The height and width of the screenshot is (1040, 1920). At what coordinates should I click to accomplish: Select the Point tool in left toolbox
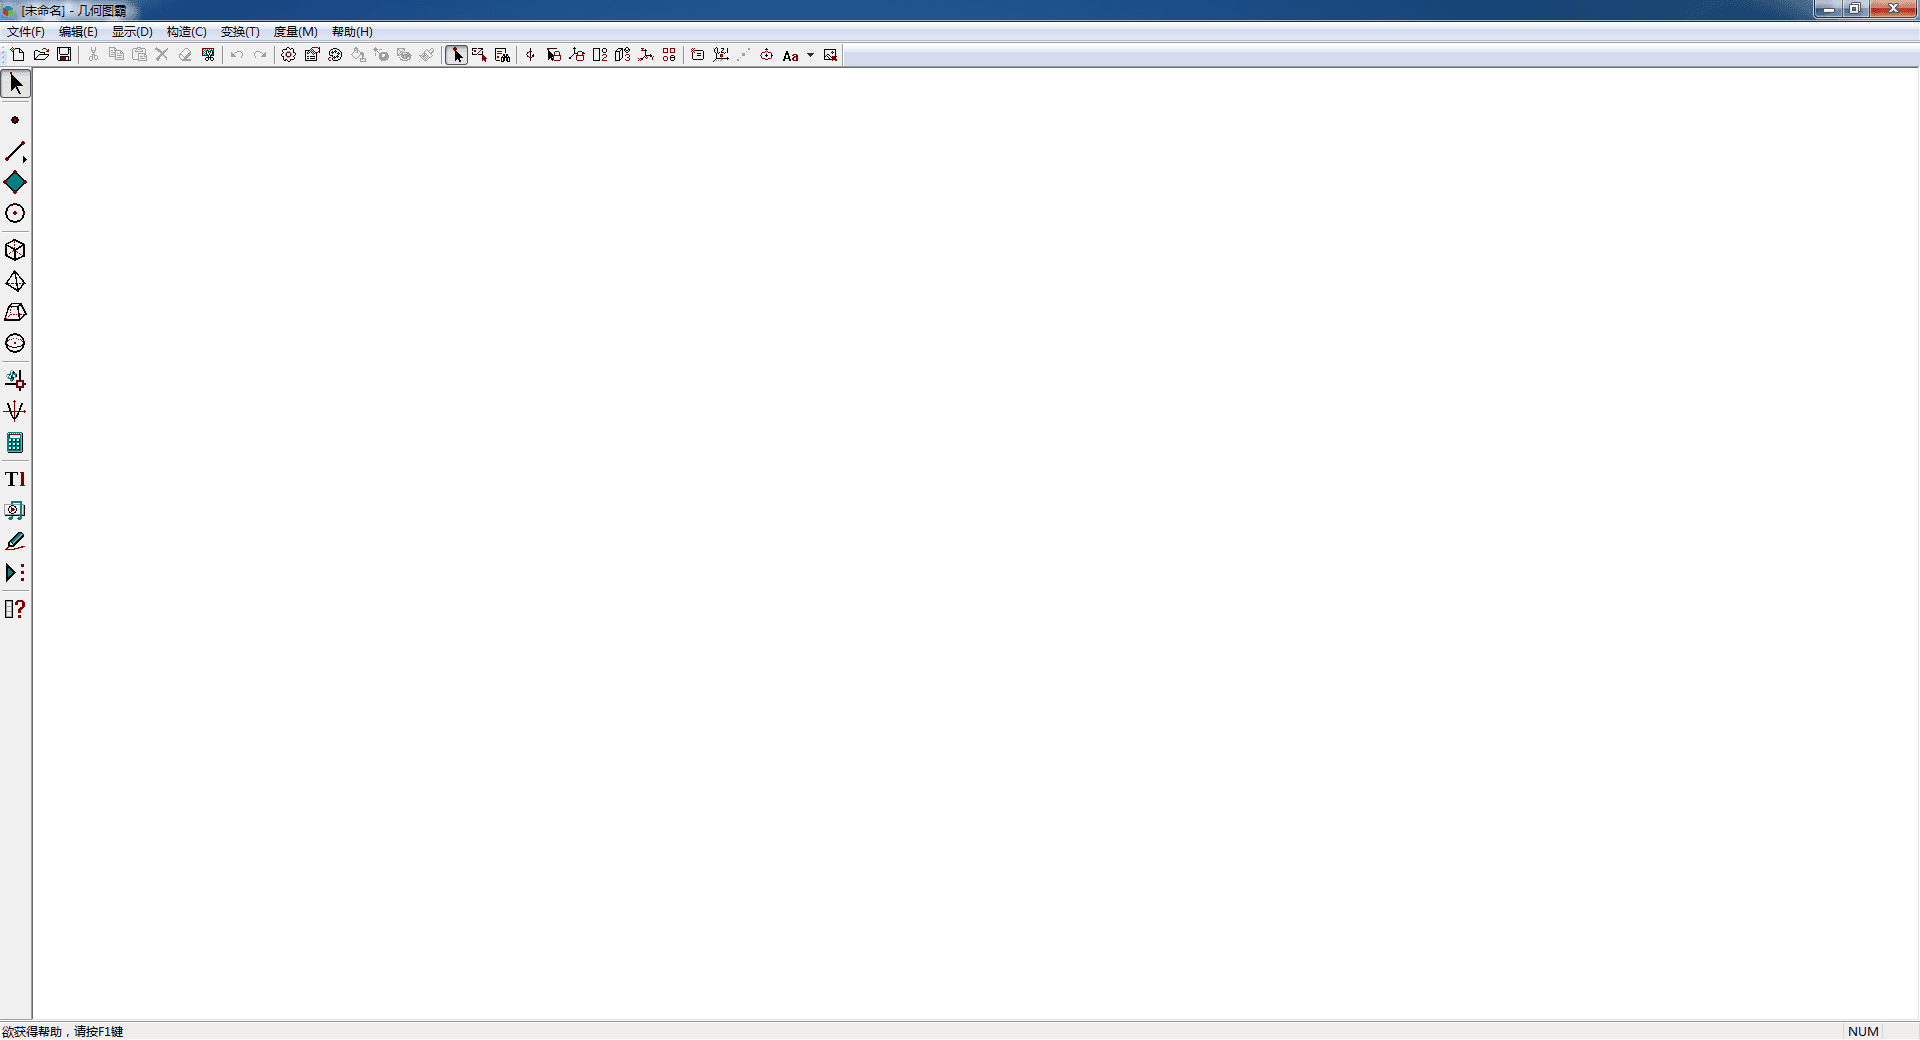(x=15, y=120)
